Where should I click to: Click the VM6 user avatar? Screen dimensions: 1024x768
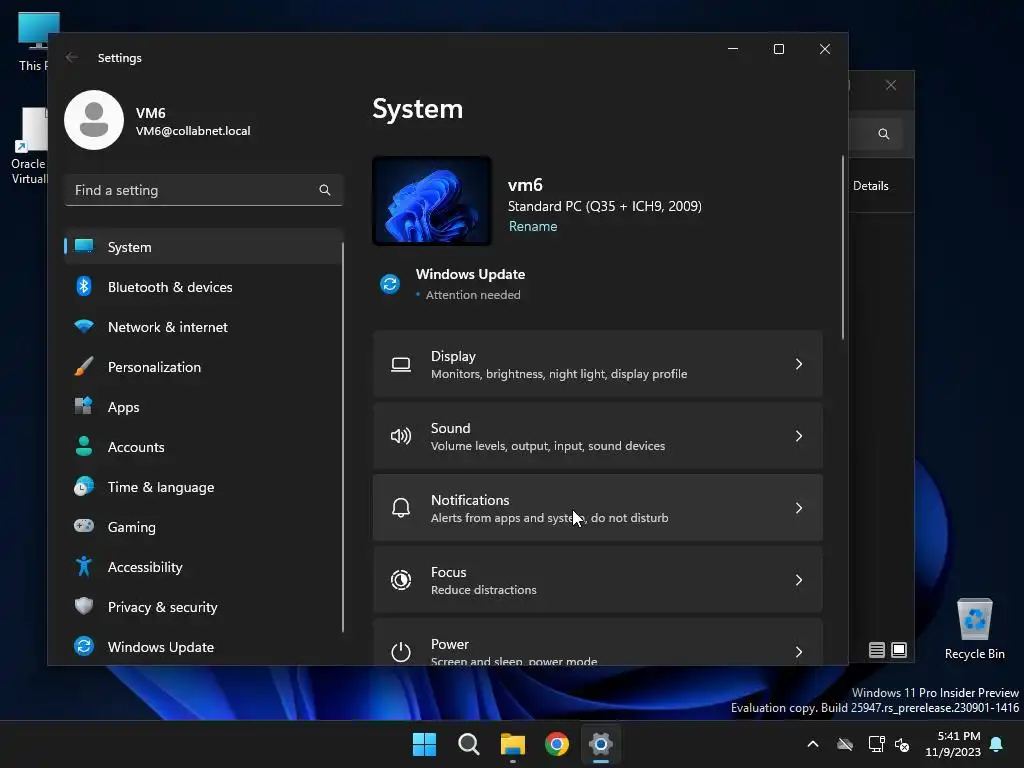click(94, 120)
